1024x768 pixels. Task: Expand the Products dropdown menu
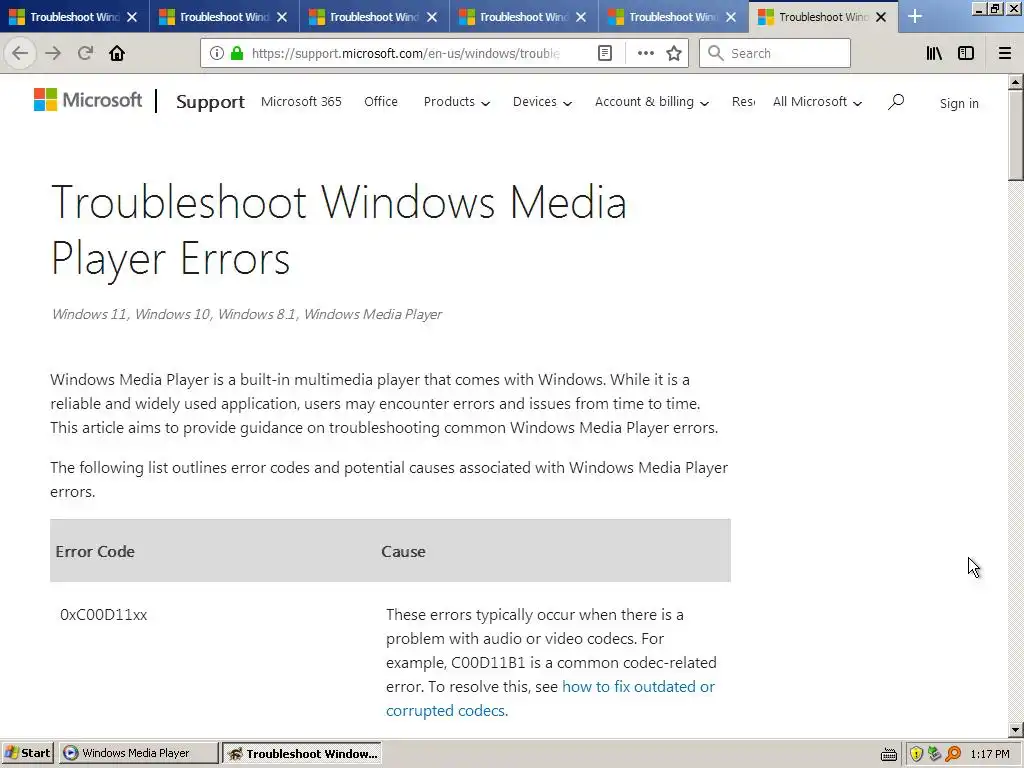click(456, 102)
